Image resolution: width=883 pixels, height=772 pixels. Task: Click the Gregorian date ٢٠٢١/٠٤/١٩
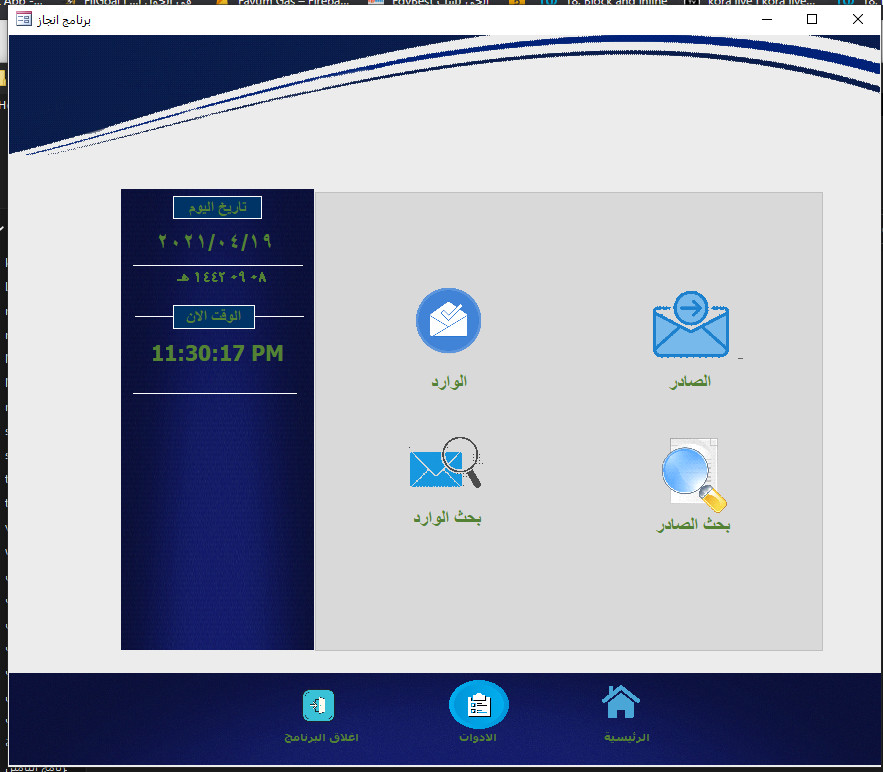[x=215, y=242]
